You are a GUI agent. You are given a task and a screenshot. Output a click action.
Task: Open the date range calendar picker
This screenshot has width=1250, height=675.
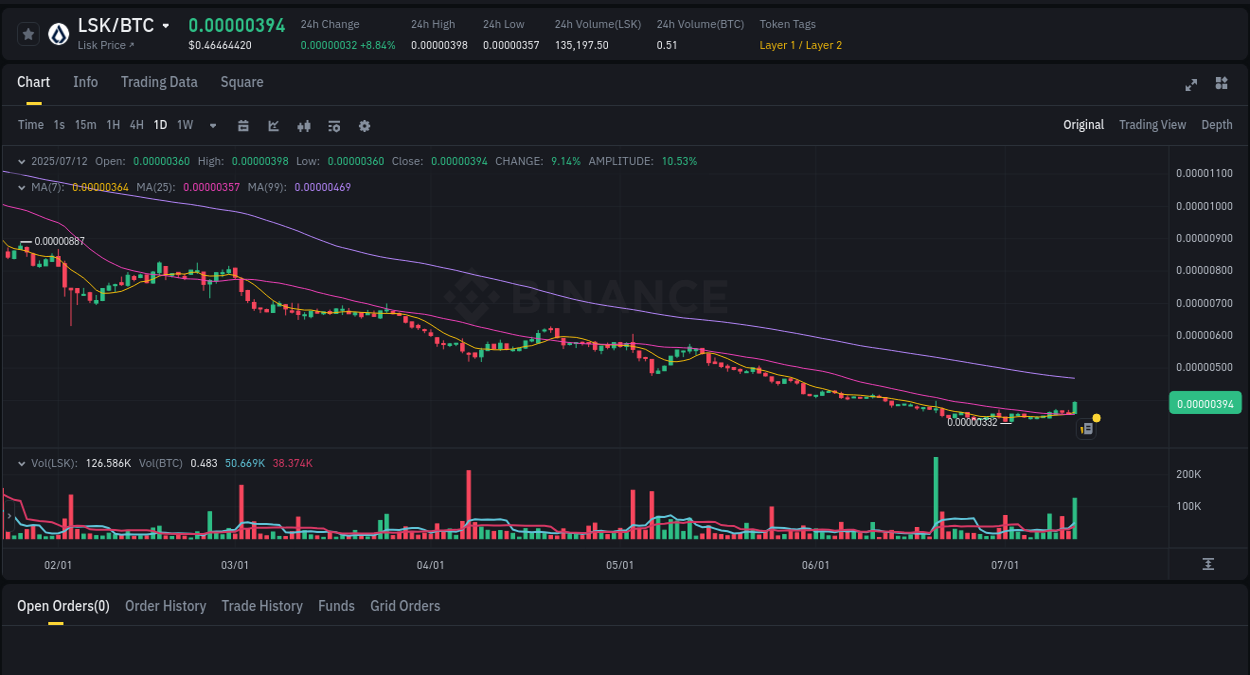tap(243, 125)
